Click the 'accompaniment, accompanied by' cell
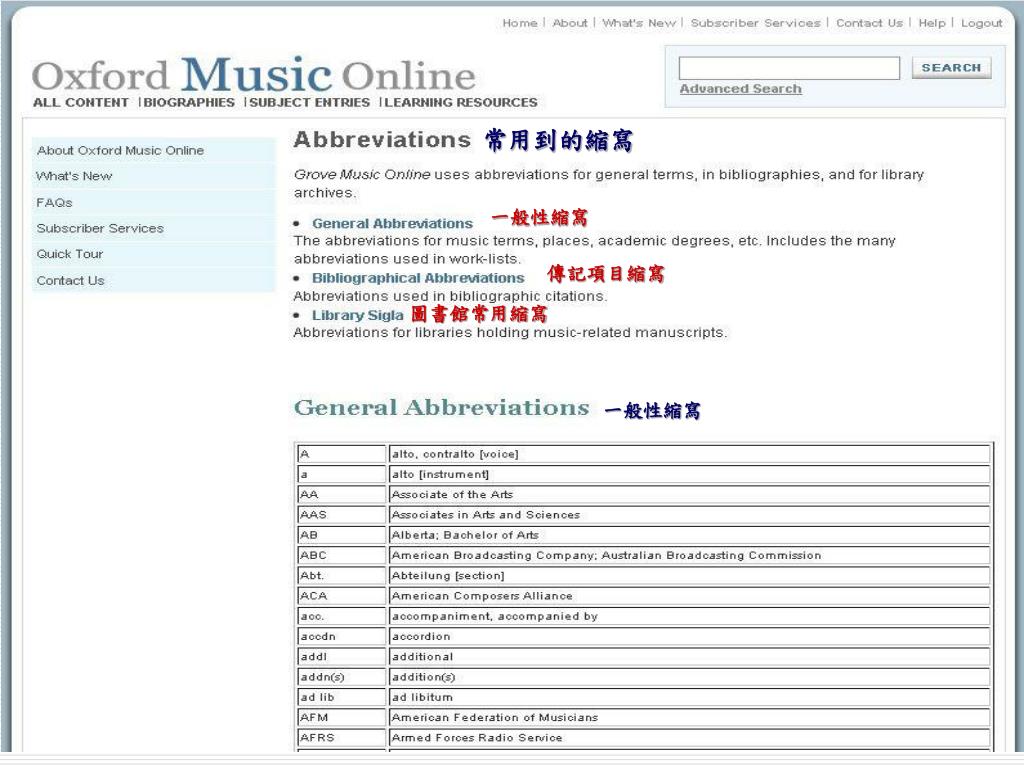 click(x=689, y=616)
